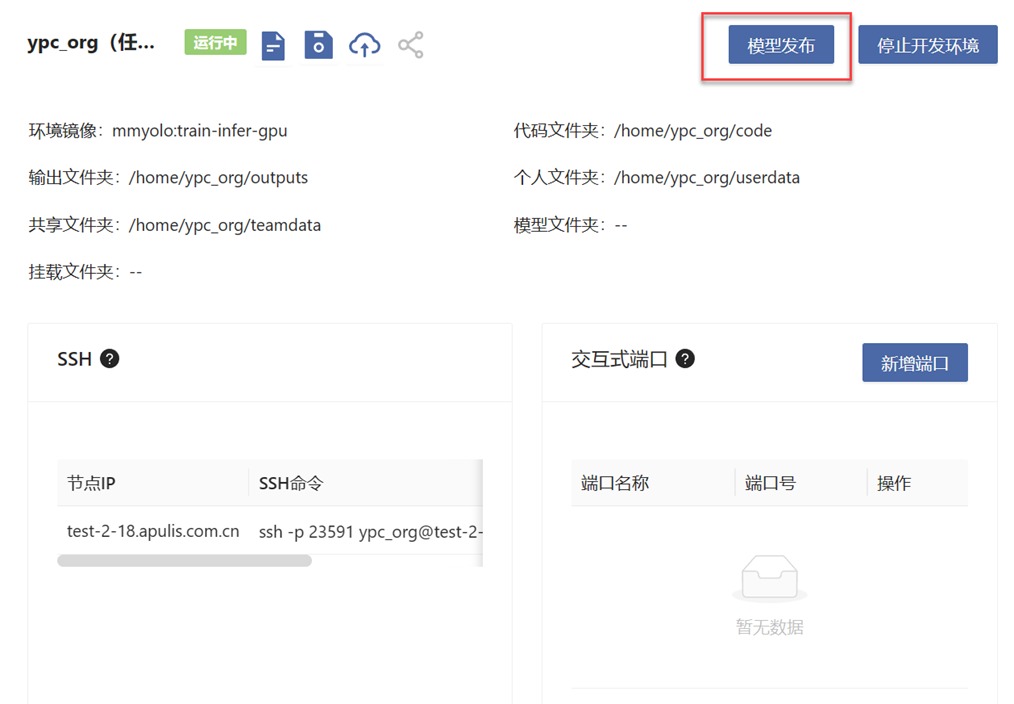
Task: Open the 交互式端口 help question mark icon
Action: pos(685,359)
